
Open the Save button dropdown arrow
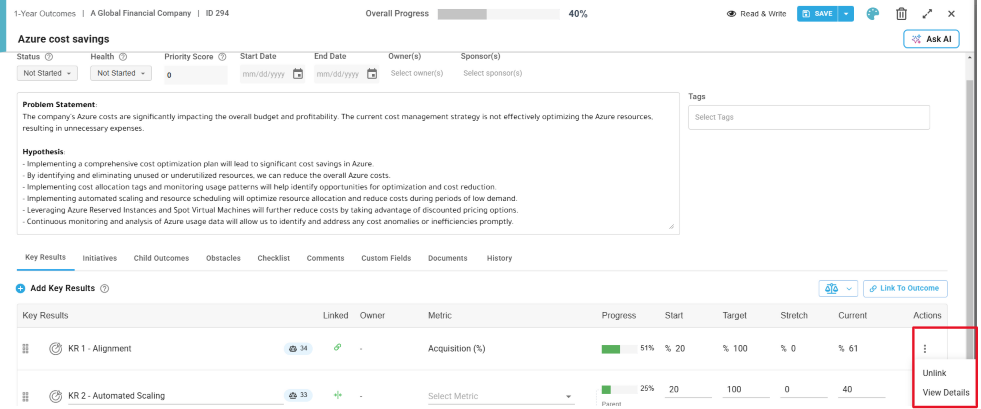[x=846, y=14]
